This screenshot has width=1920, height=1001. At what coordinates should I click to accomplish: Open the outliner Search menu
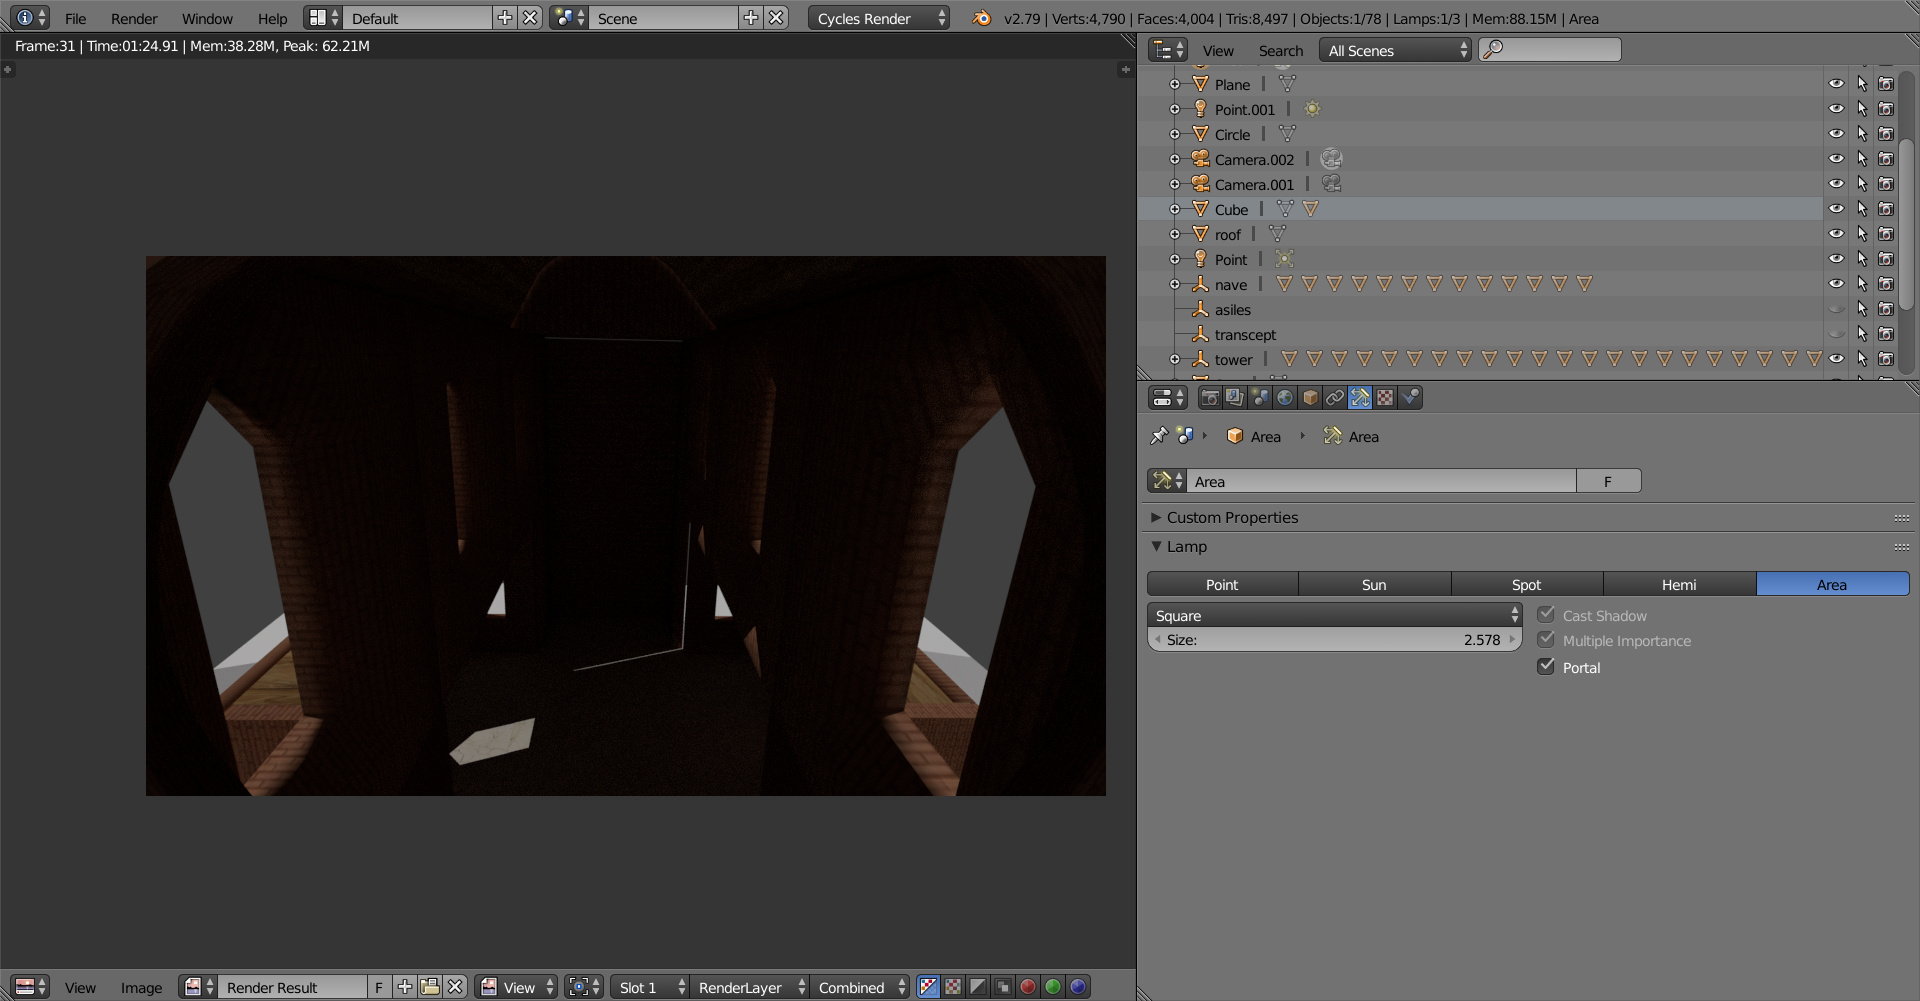[x=1280, y=50]
